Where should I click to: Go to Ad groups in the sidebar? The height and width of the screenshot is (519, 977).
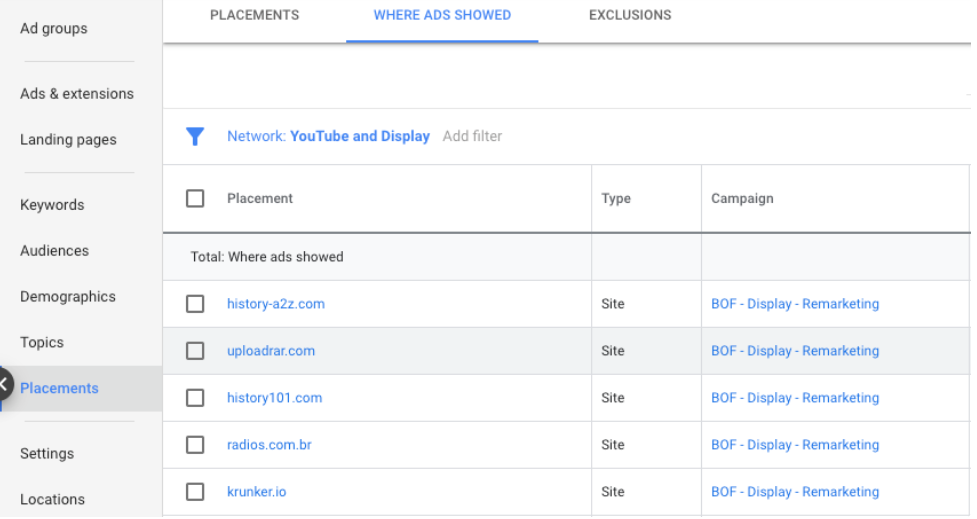coord(54,29)
